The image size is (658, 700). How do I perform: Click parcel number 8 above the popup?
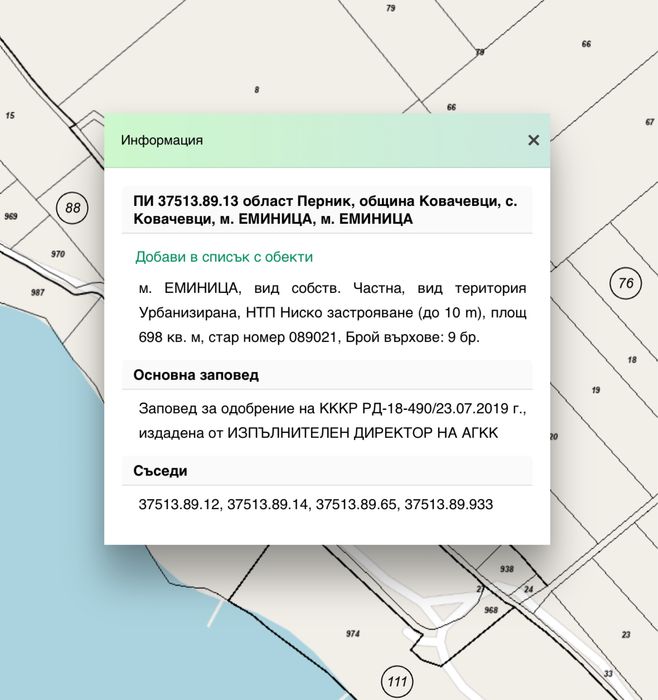coord(257,90)
